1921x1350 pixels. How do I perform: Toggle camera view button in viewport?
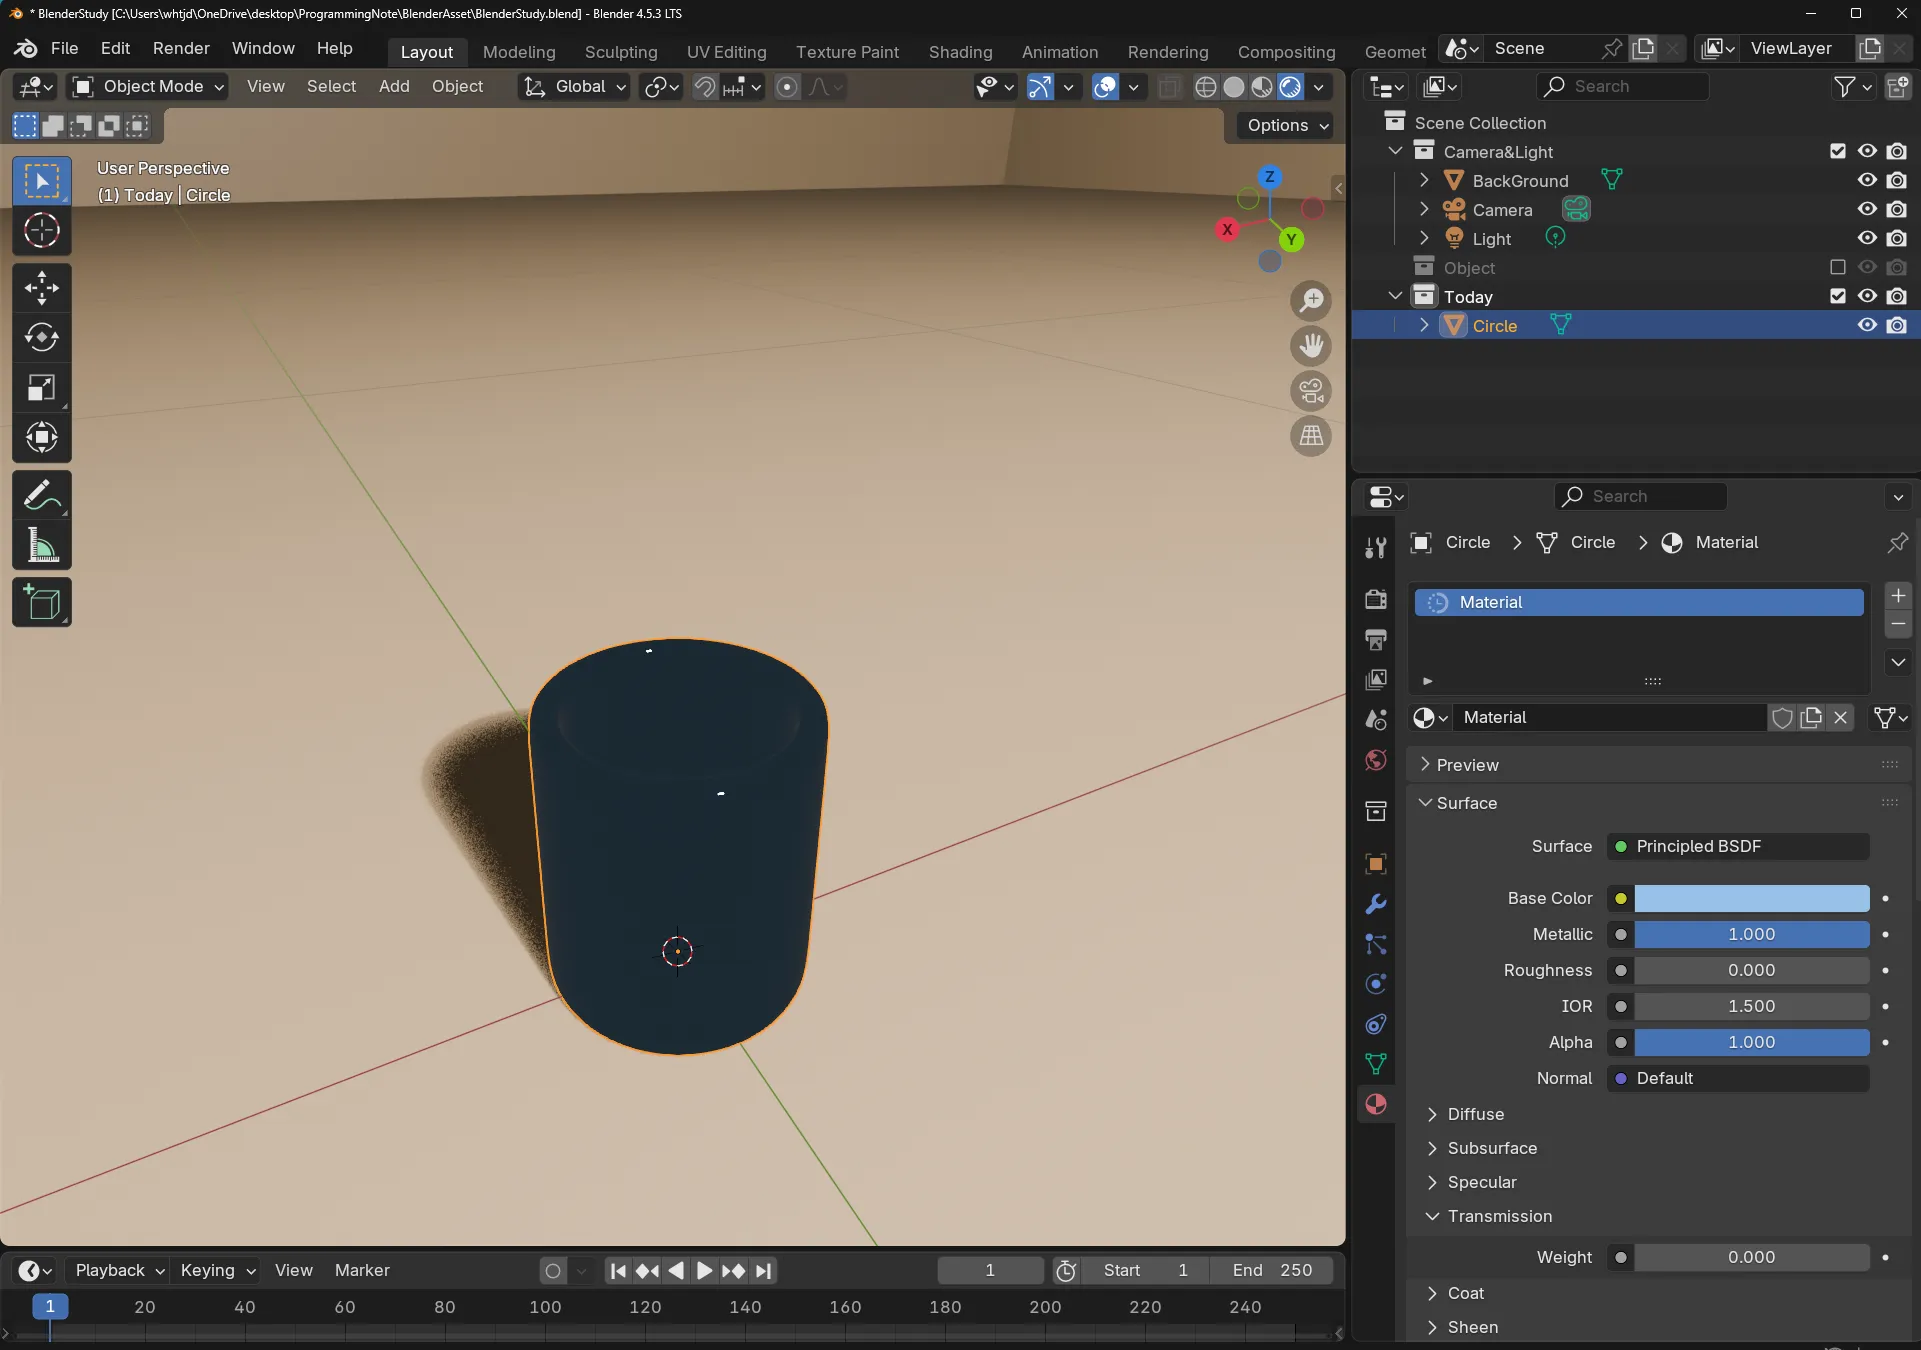click(1311, 391)
